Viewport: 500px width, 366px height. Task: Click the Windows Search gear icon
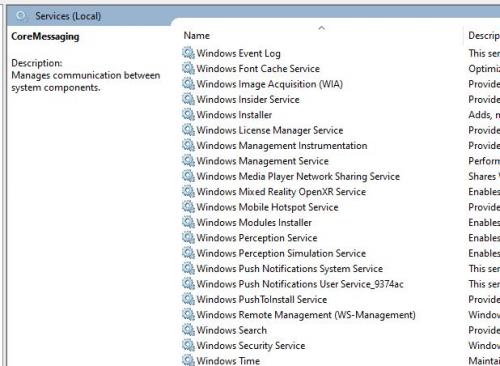click(x=188, y=330)
